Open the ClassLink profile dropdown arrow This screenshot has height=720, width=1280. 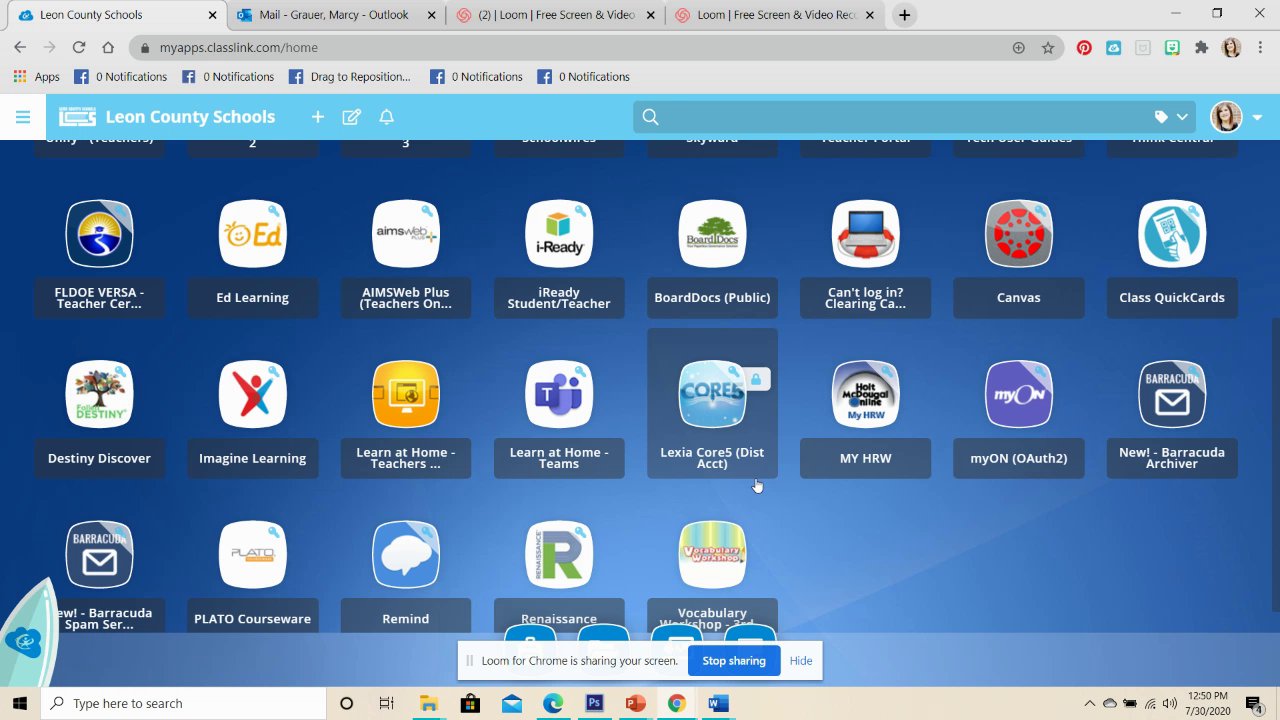1258,117
